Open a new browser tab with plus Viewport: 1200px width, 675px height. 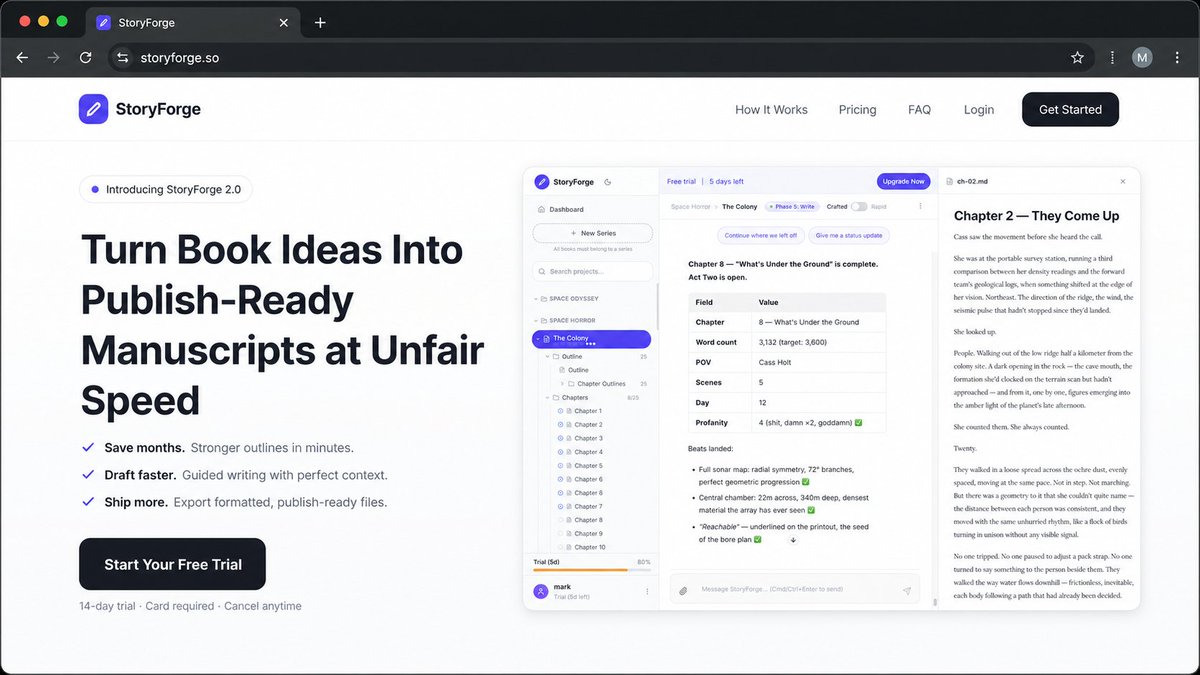coord(320,22)
